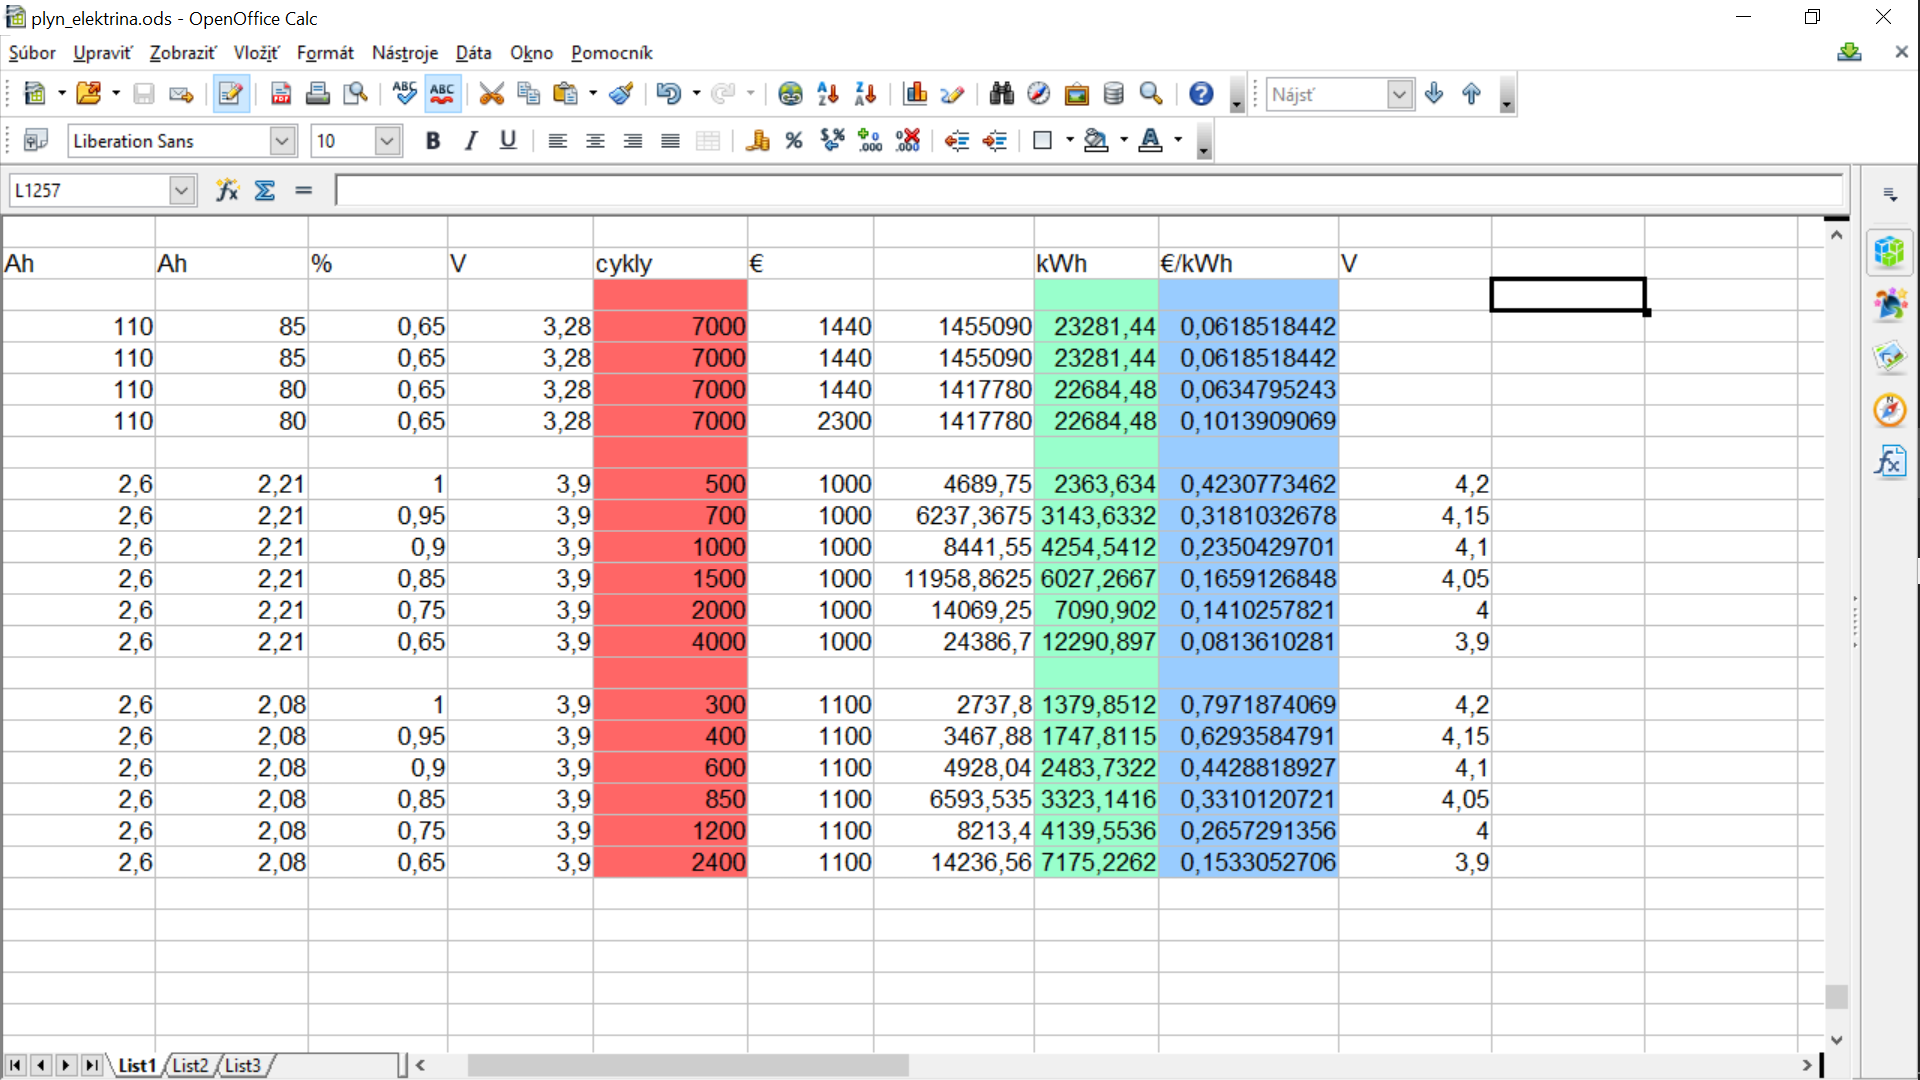Click the Print file icon
Screen dimensions: 1920x1080
coord(318,94)
